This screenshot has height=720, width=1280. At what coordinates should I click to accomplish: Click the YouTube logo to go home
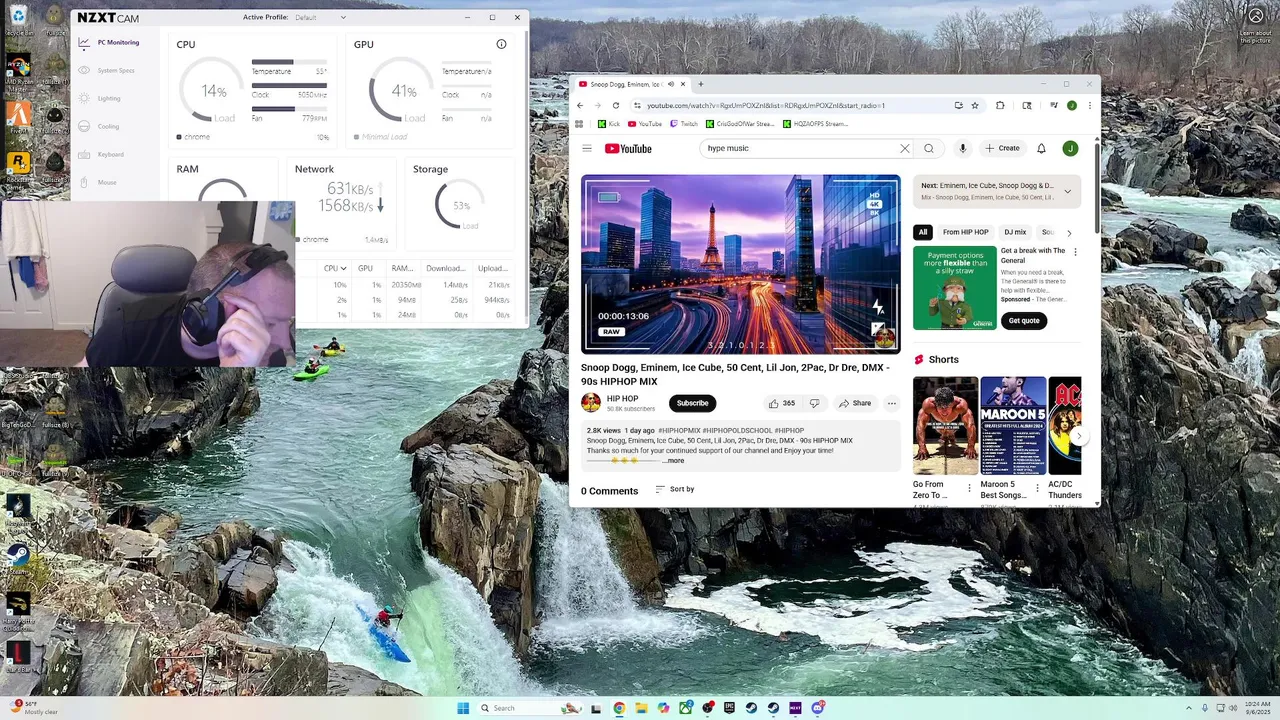pos(628,148)
